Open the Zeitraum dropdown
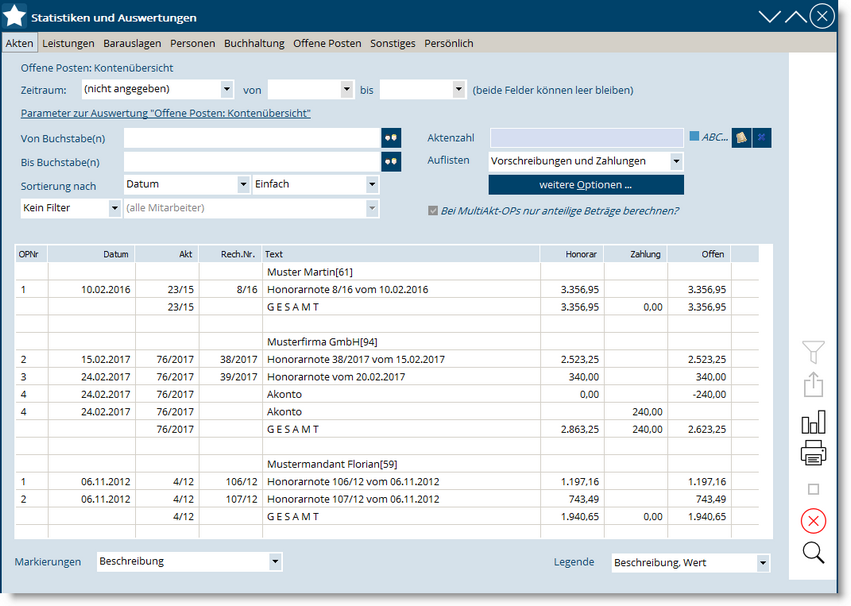 coord(227,90)
